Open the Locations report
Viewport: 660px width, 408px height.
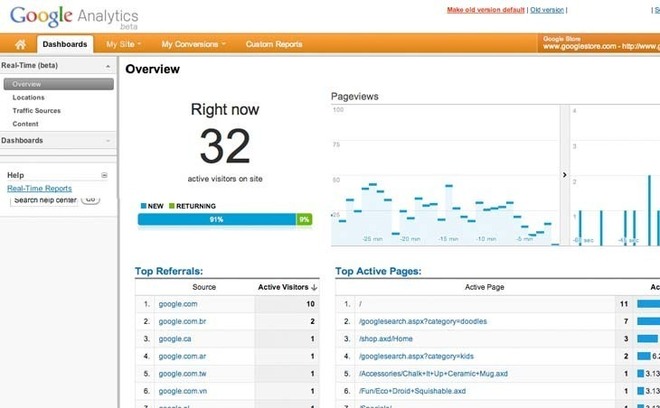pos(28,97)
